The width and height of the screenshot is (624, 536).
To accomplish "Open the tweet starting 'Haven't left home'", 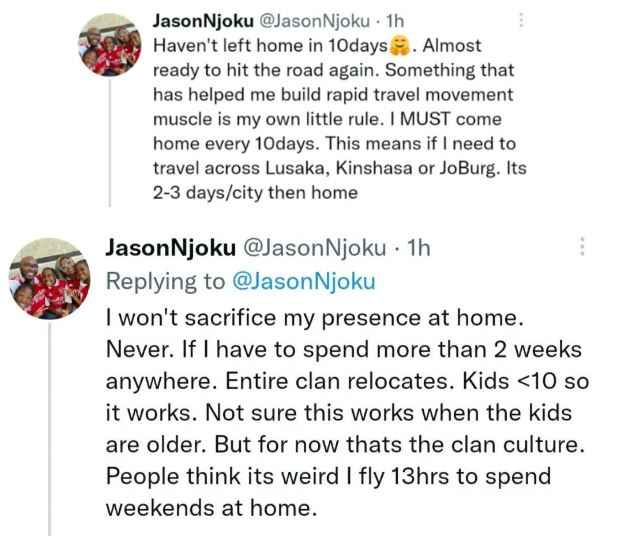I will tap(330, 95).
